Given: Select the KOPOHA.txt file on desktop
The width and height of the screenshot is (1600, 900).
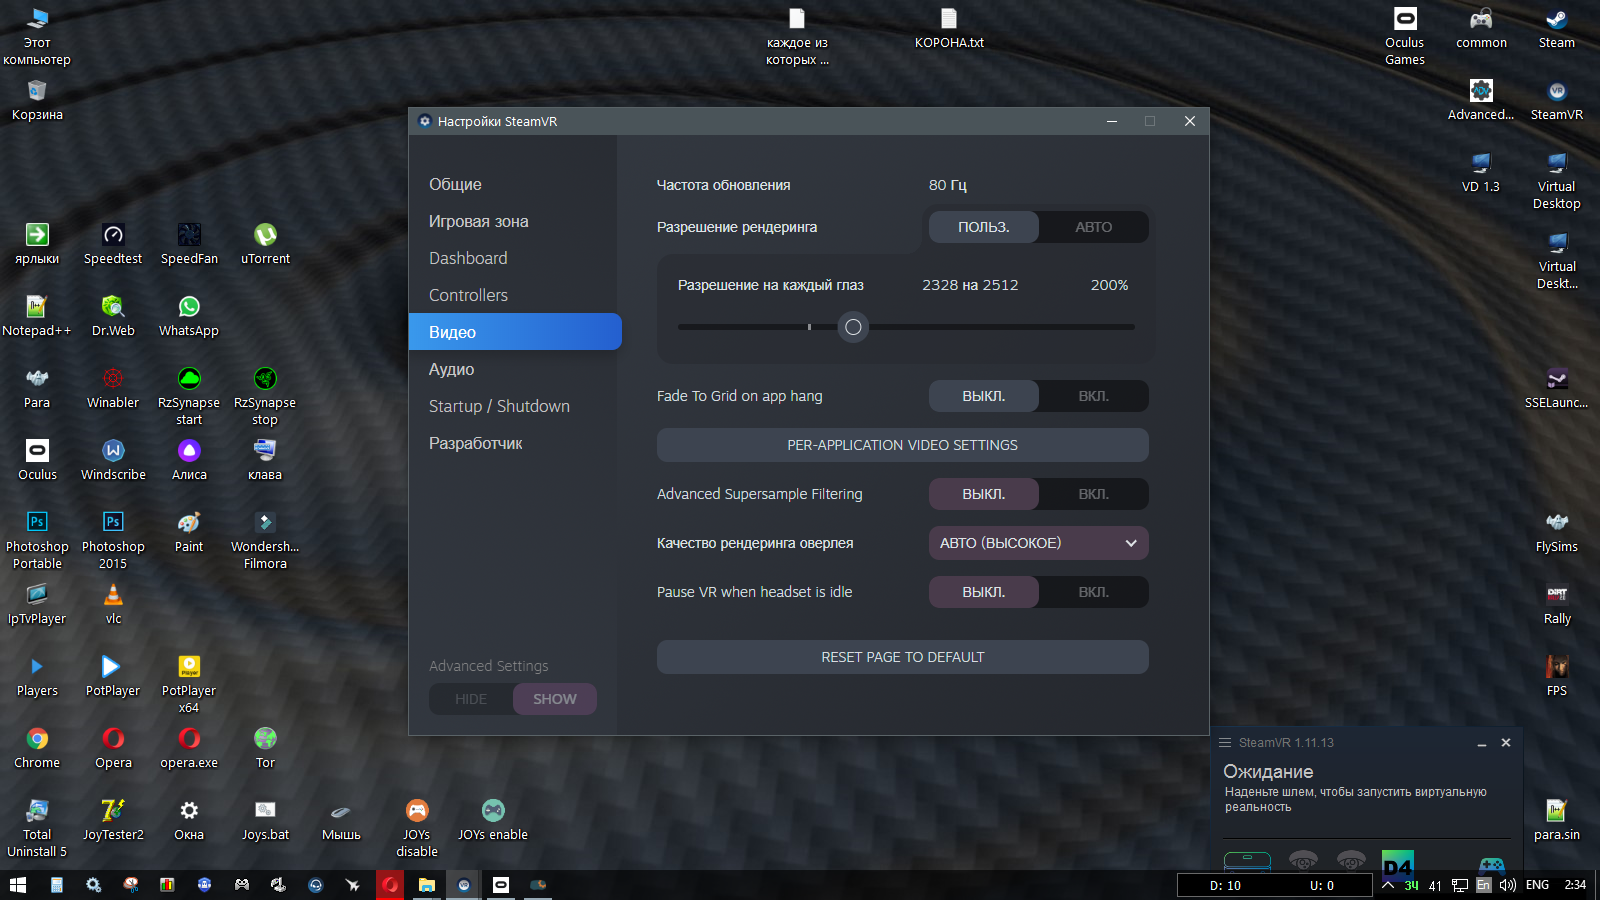Looking at the screenshot, I should [x=949, y=28].
